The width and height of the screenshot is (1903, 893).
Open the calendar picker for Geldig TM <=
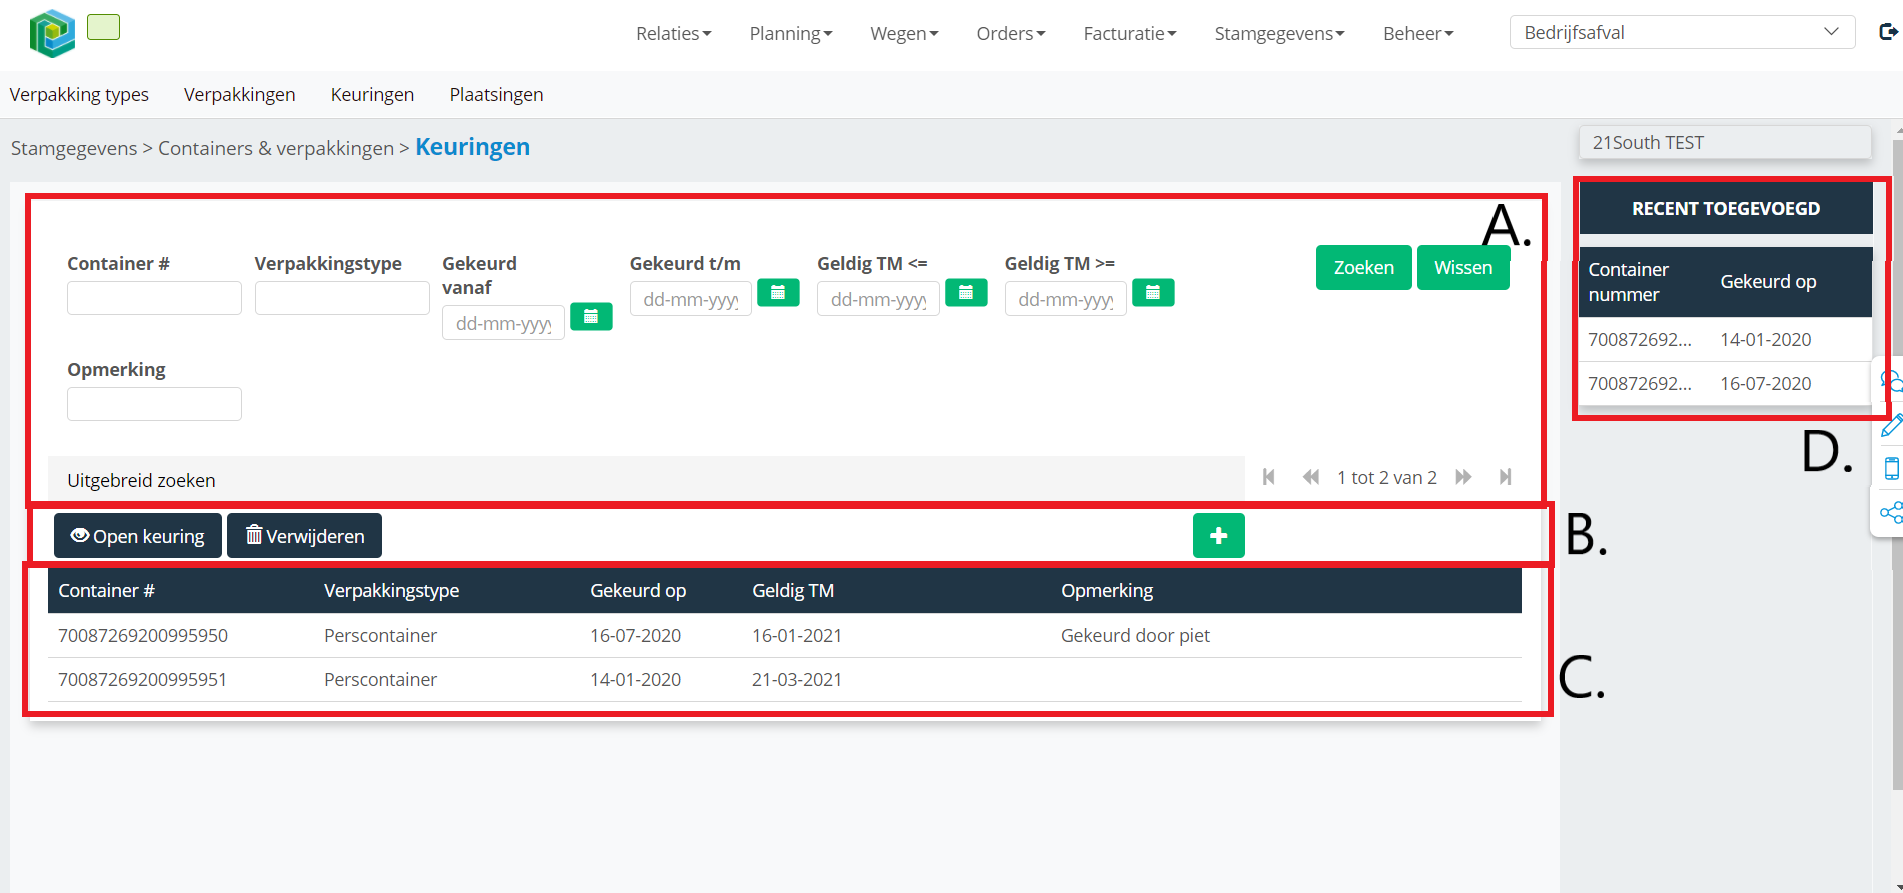tap(966, 292)
